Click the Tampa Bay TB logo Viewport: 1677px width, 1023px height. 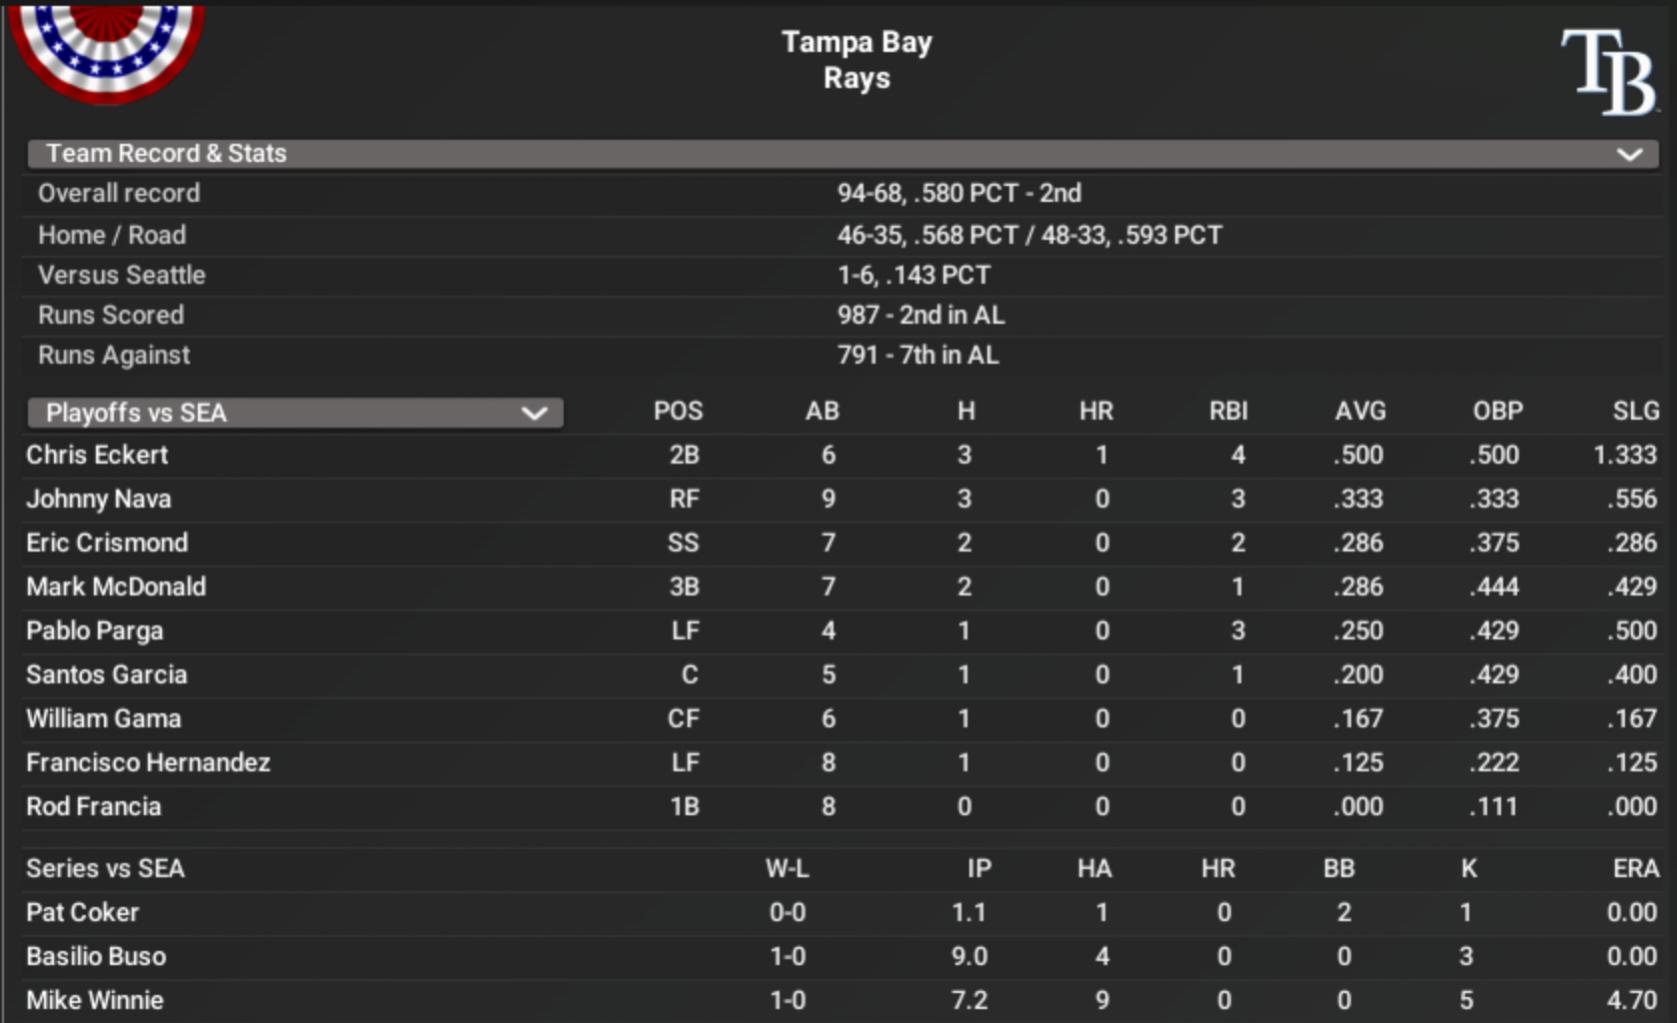pyautogui.click(x=1609, y=71)
